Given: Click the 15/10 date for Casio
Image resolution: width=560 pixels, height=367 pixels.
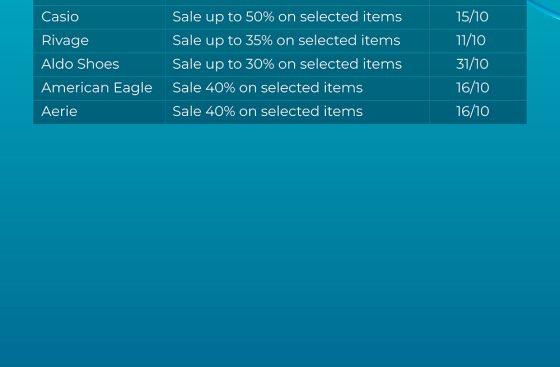Looking at the screenshot, I should [472, 17].
